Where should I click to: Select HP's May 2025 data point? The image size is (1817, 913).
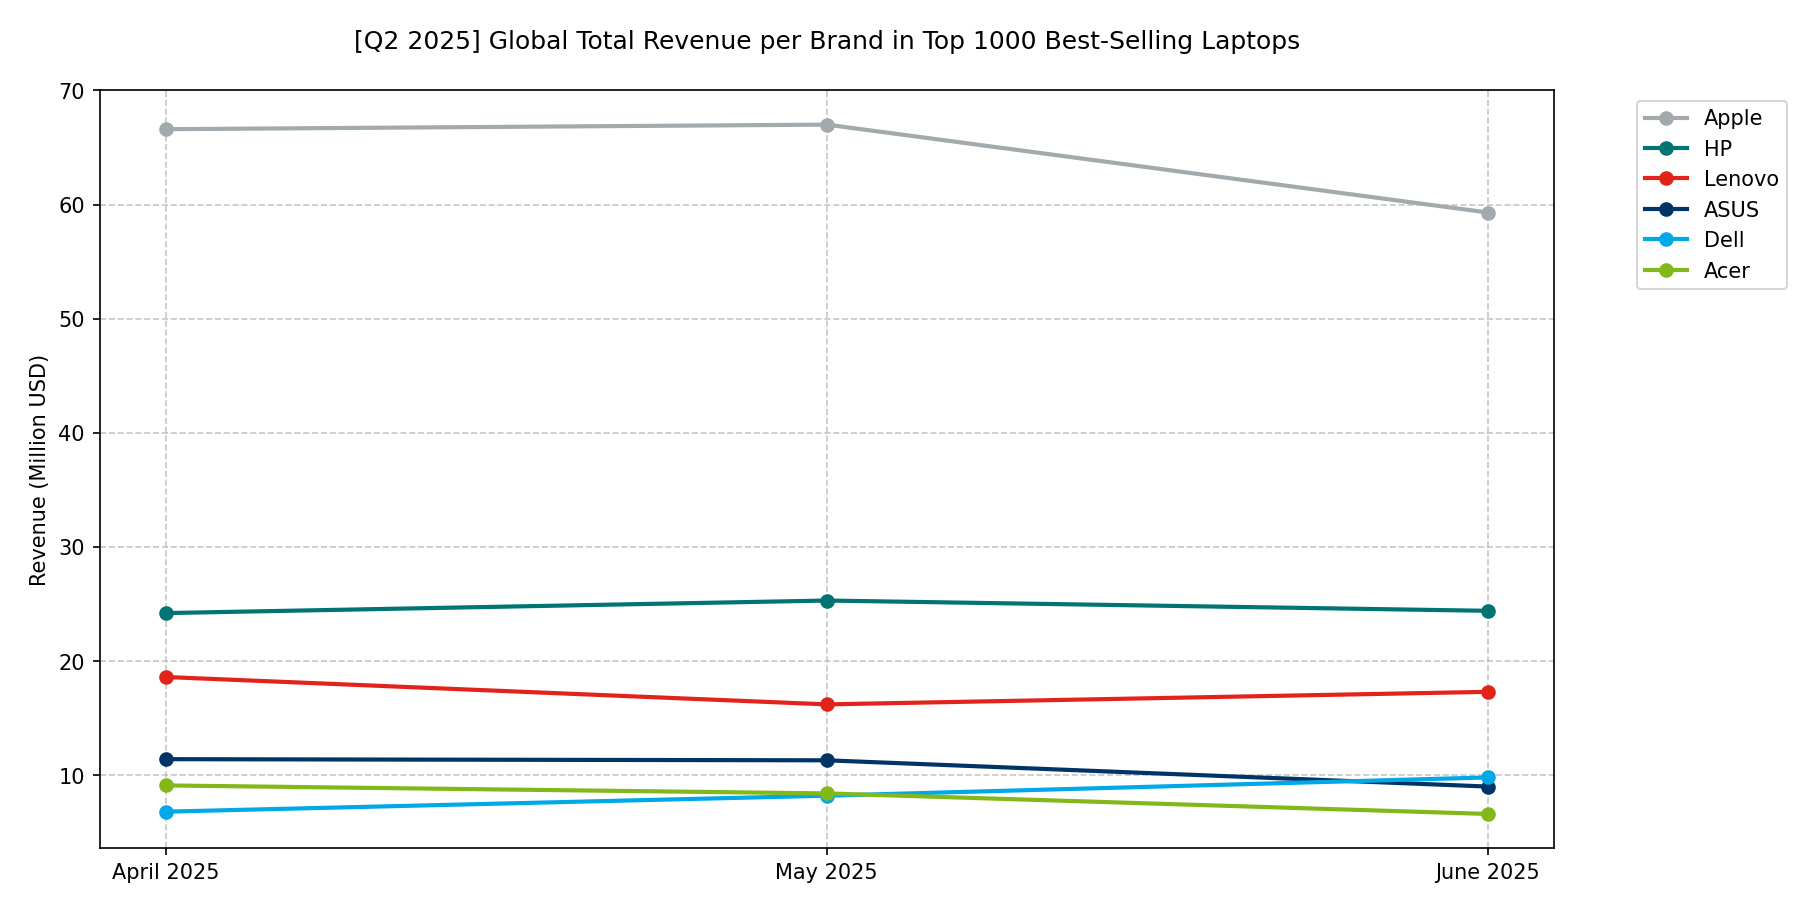coord(827,601)
